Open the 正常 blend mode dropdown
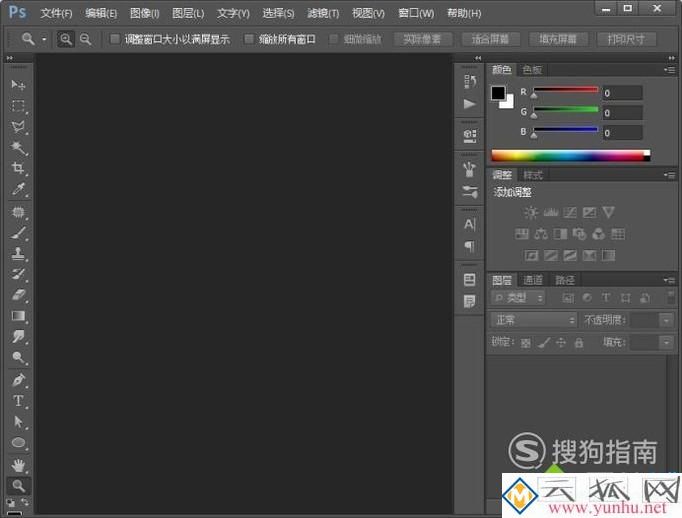 [x=534, y=320]
